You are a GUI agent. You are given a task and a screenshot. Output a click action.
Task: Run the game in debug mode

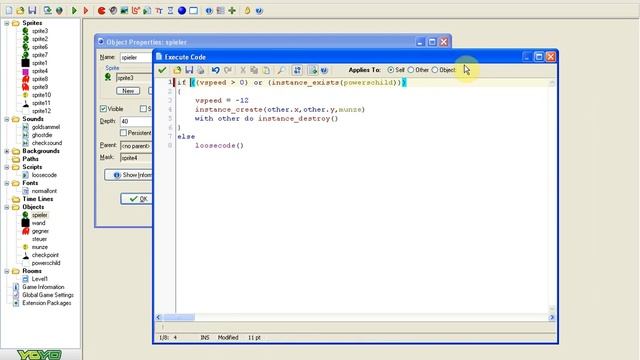(86, 11)
